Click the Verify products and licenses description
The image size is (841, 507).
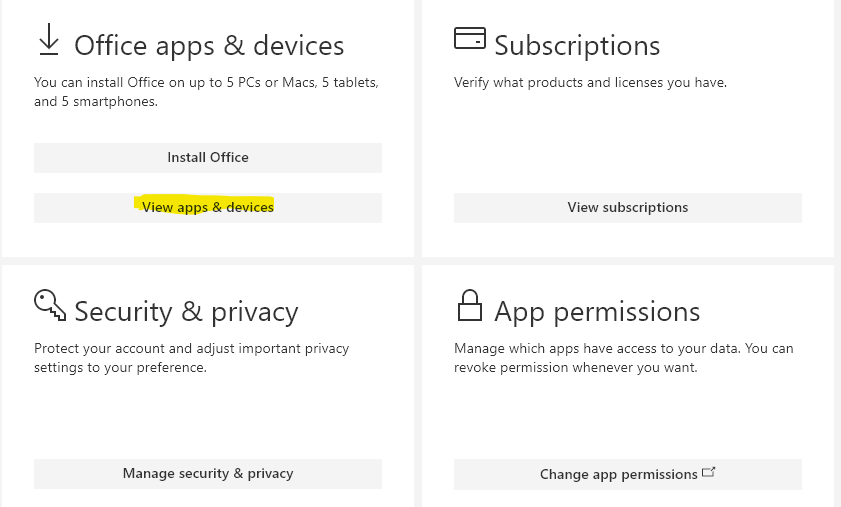pyautogui.click(x=590, y=82)
